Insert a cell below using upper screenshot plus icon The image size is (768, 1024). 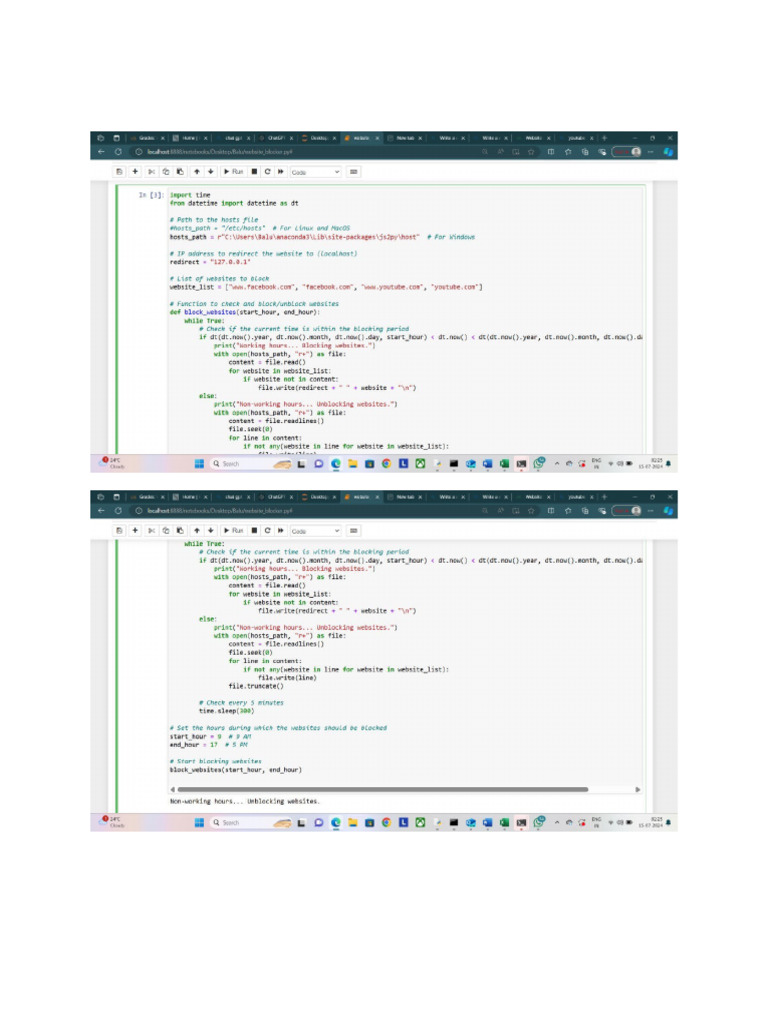(135, 172)
